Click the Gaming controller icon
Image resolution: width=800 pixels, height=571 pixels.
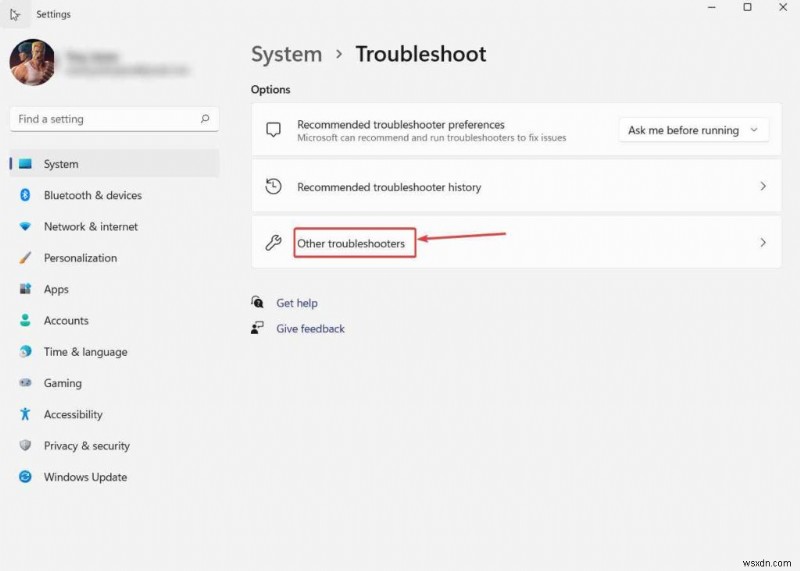pos(25,383)
